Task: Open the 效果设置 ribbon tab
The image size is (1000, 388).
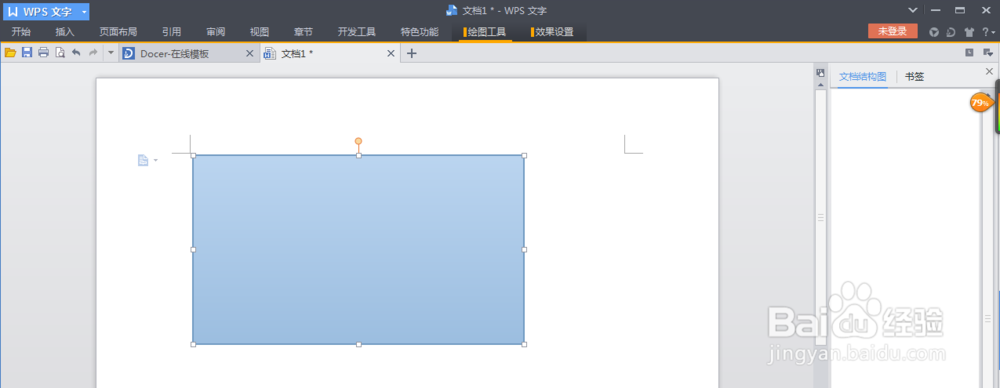Action: point(552,32)
